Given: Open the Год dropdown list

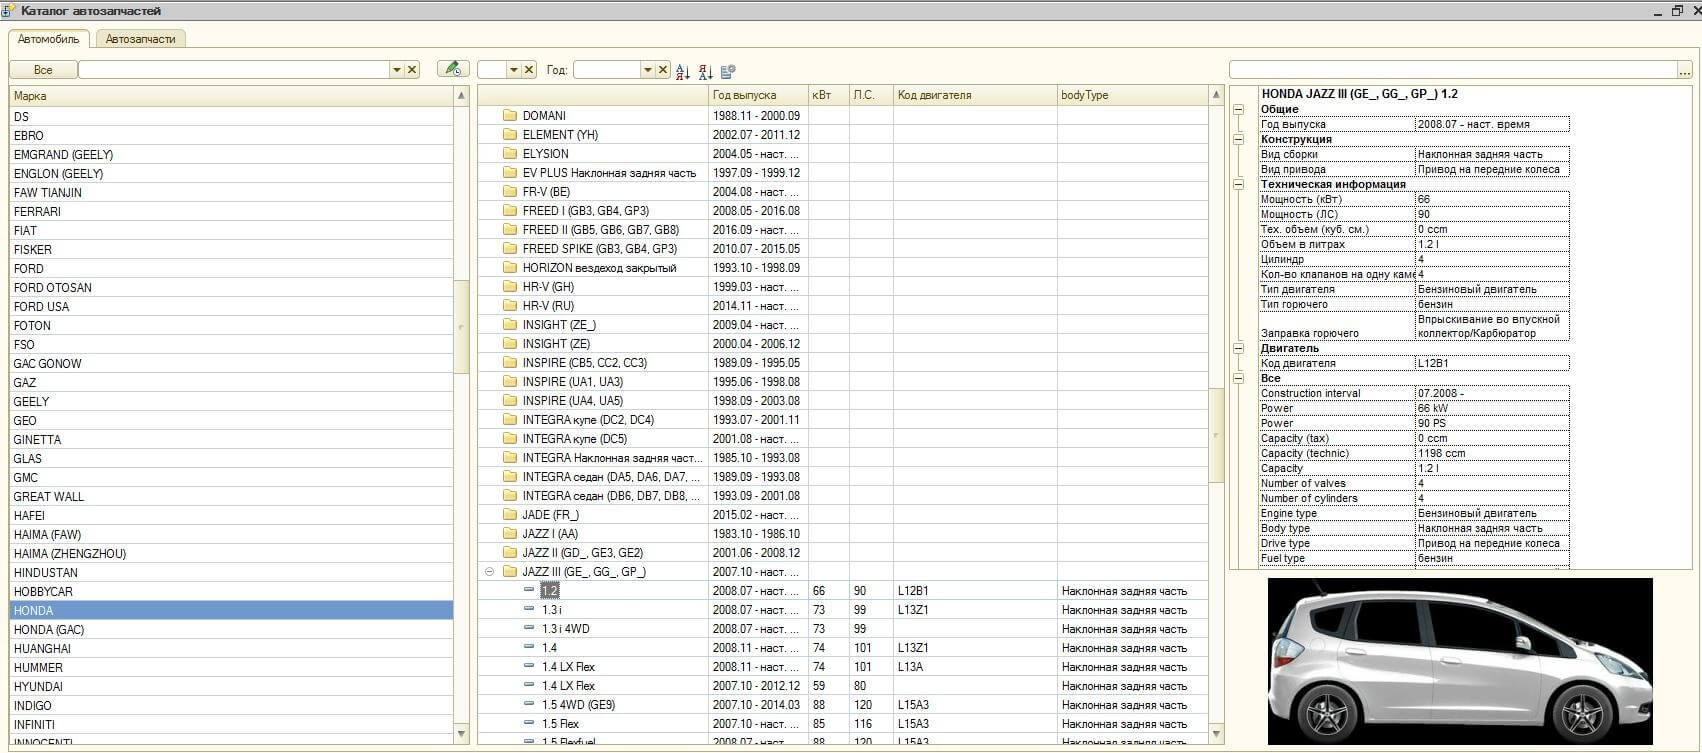Looking at the screenshot, I should 647,70.
